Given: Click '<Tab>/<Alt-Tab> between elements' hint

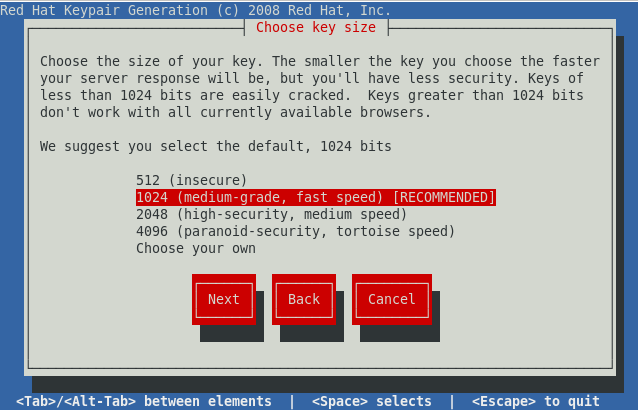Looking at the screenshot, I should 144,401.
